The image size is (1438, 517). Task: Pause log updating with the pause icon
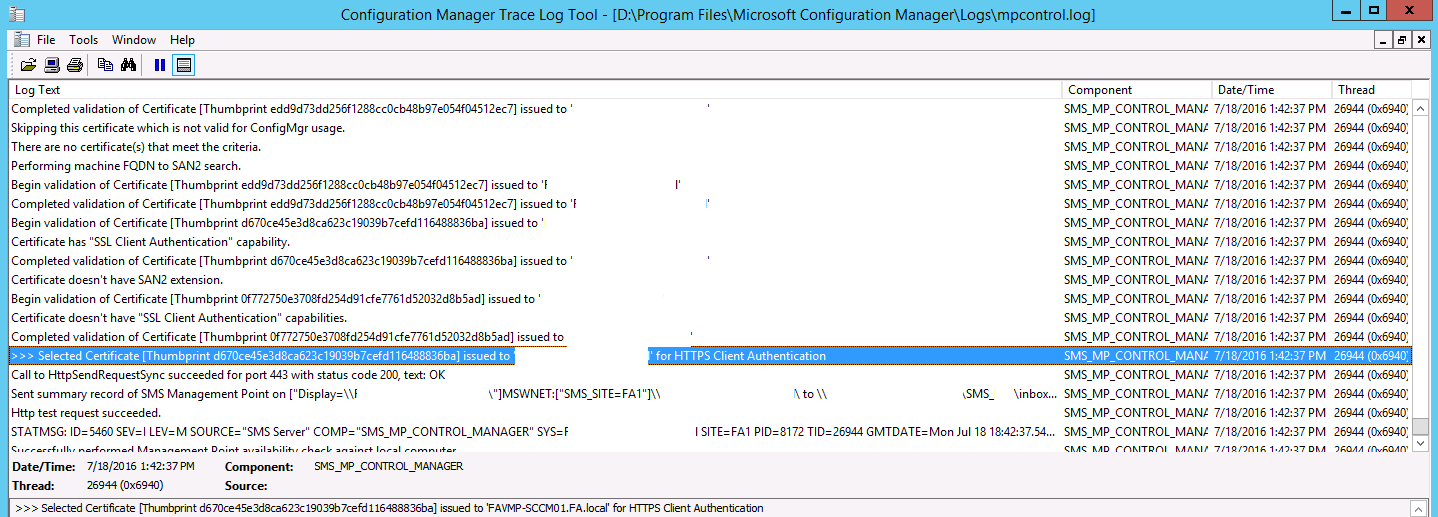(x=160, y=65)
